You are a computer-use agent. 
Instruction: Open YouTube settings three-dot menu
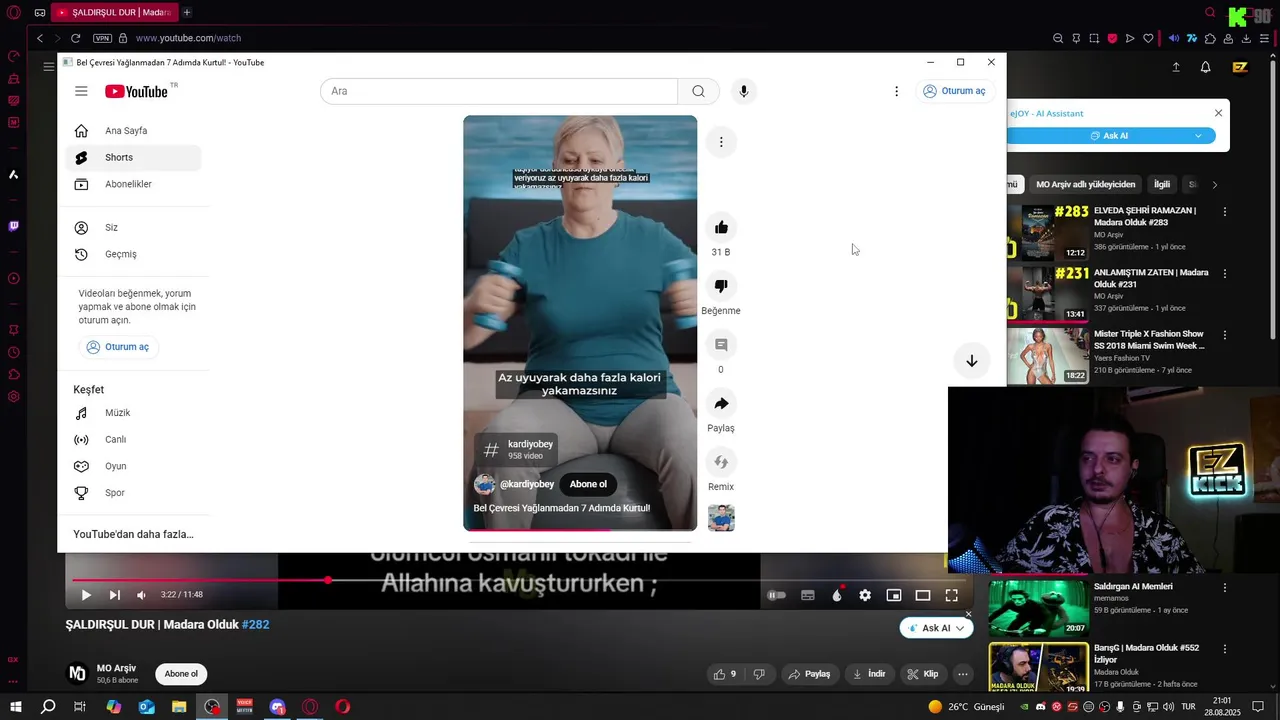click(896, 91)
